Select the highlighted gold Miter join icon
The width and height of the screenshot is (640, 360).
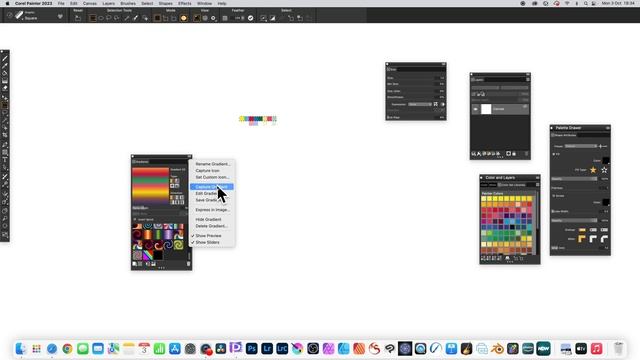coord(582,239)
